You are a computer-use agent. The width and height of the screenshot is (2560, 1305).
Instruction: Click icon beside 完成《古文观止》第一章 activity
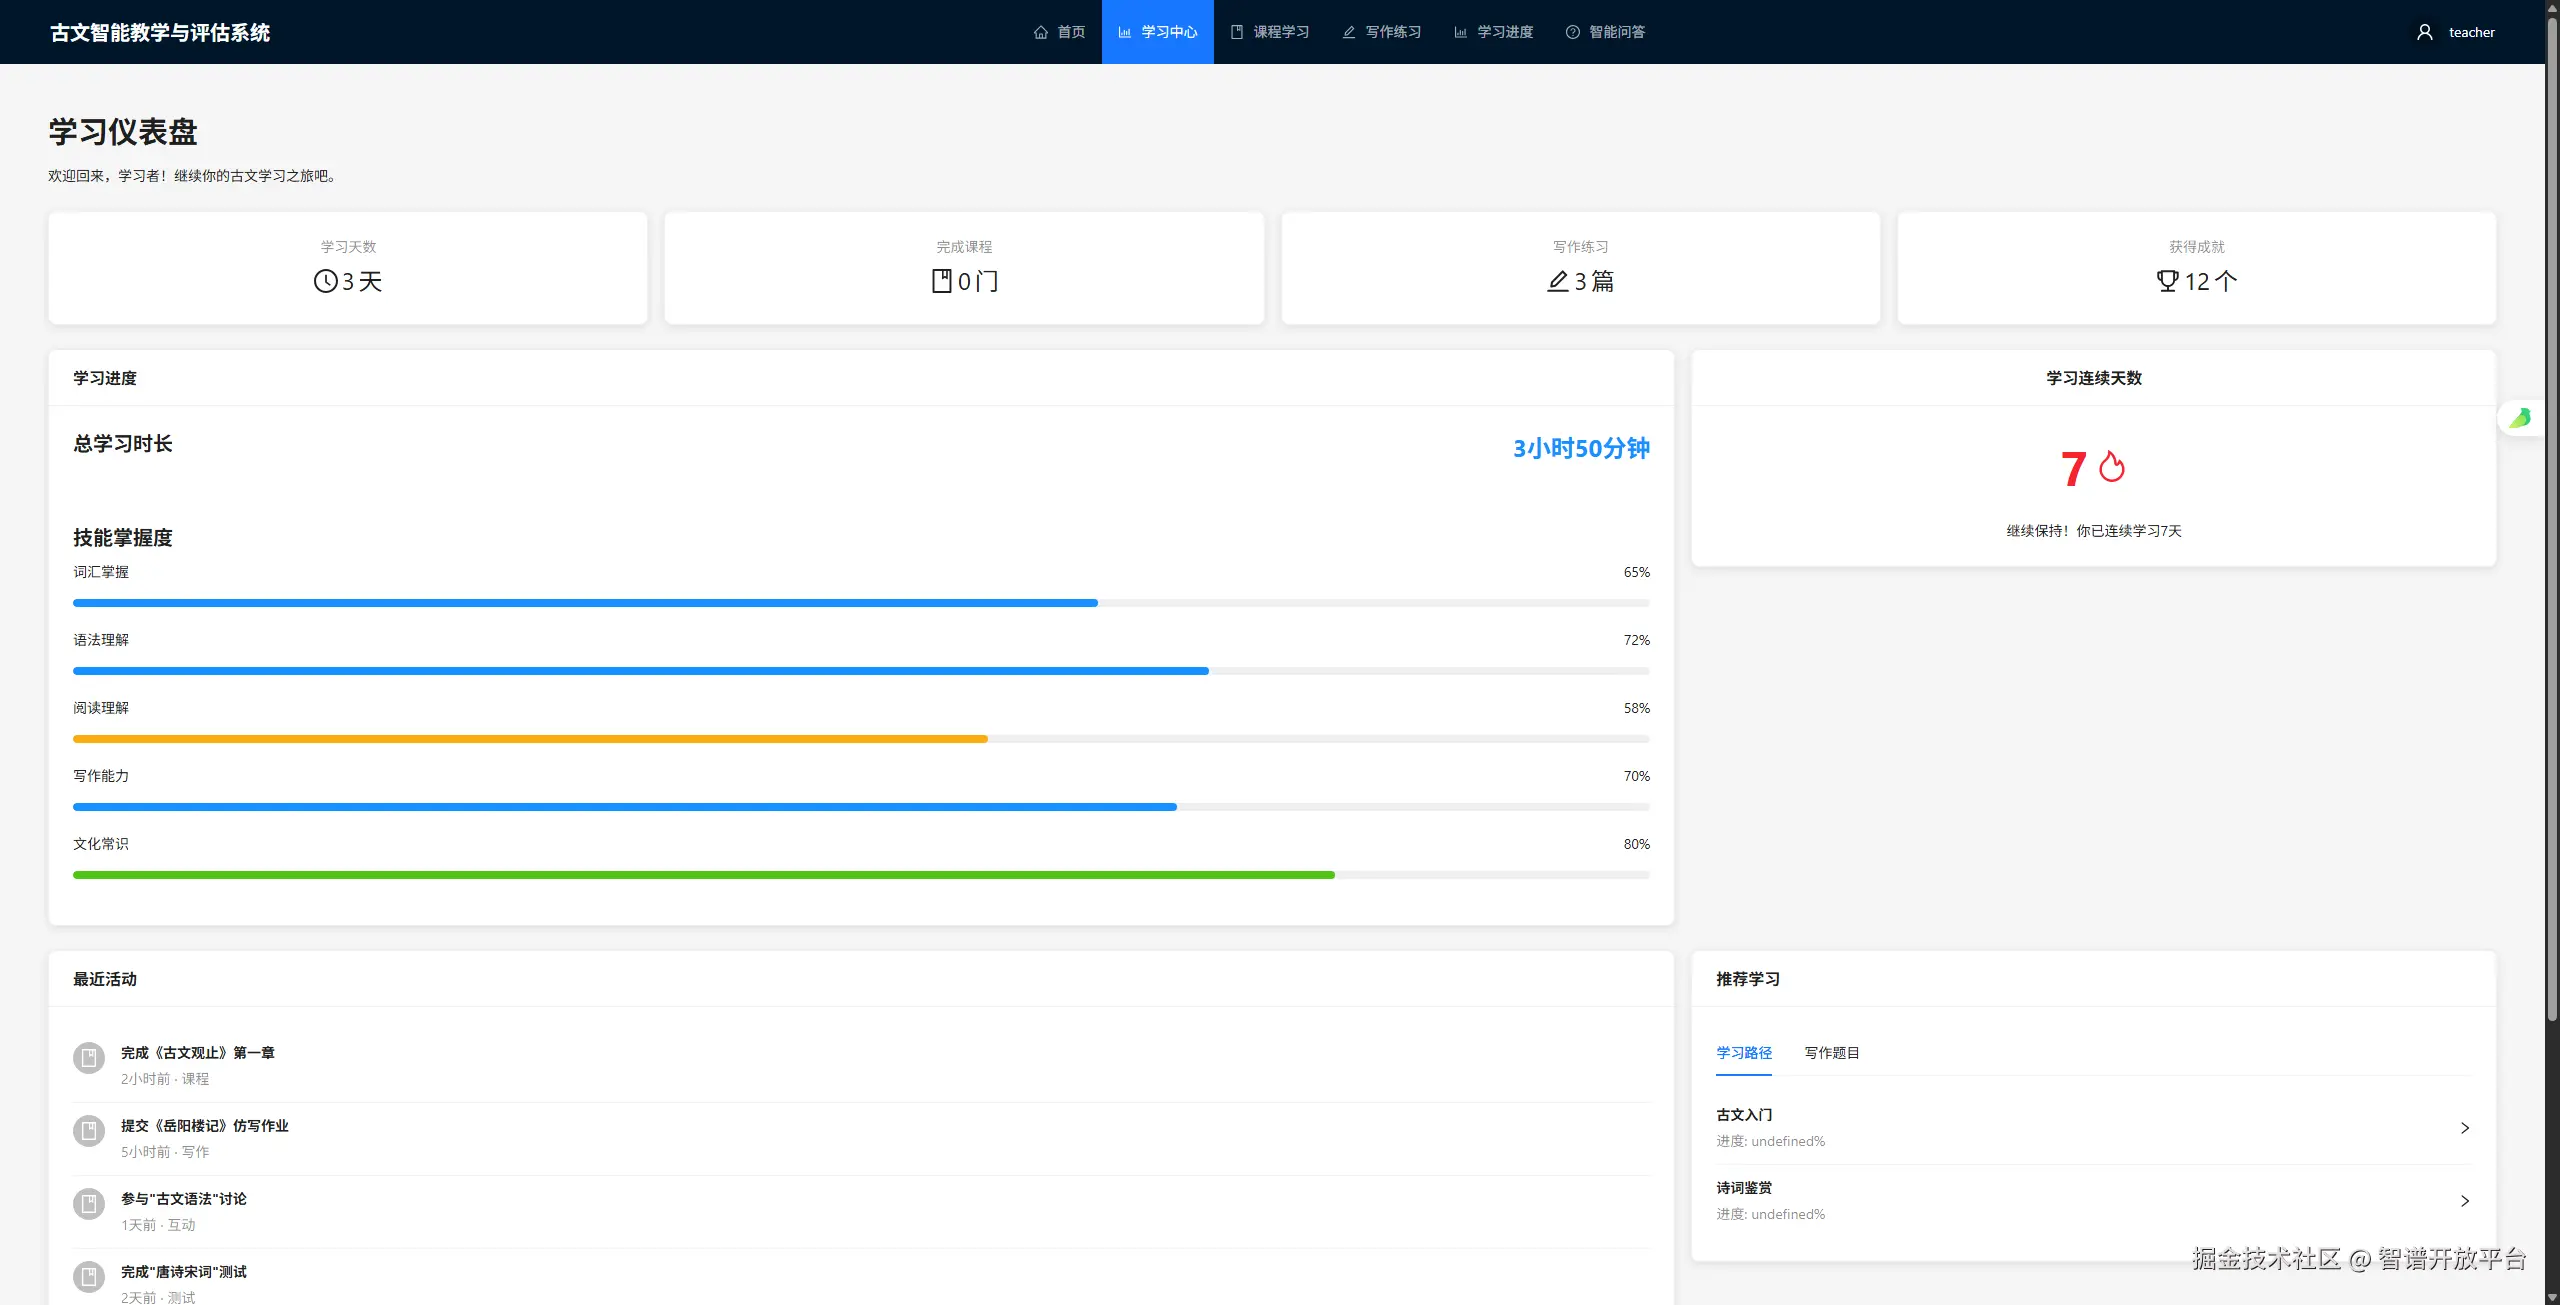click(x=89, y=1058)
